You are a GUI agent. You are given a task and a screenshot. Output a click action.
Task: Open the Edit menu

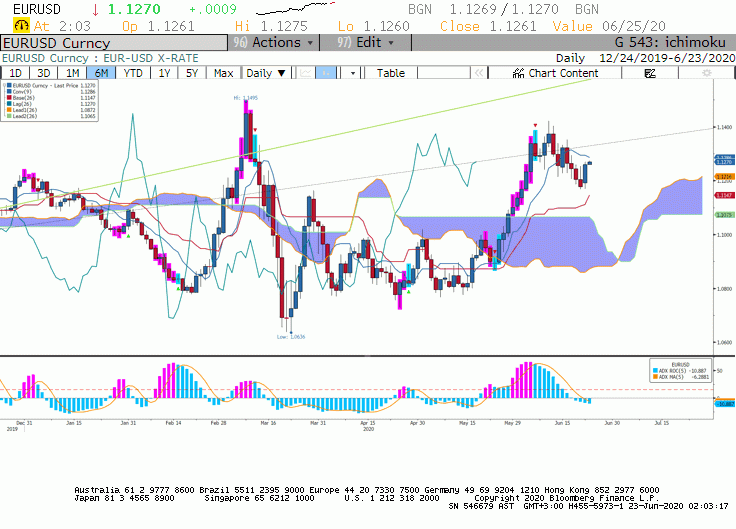(366, 43)
